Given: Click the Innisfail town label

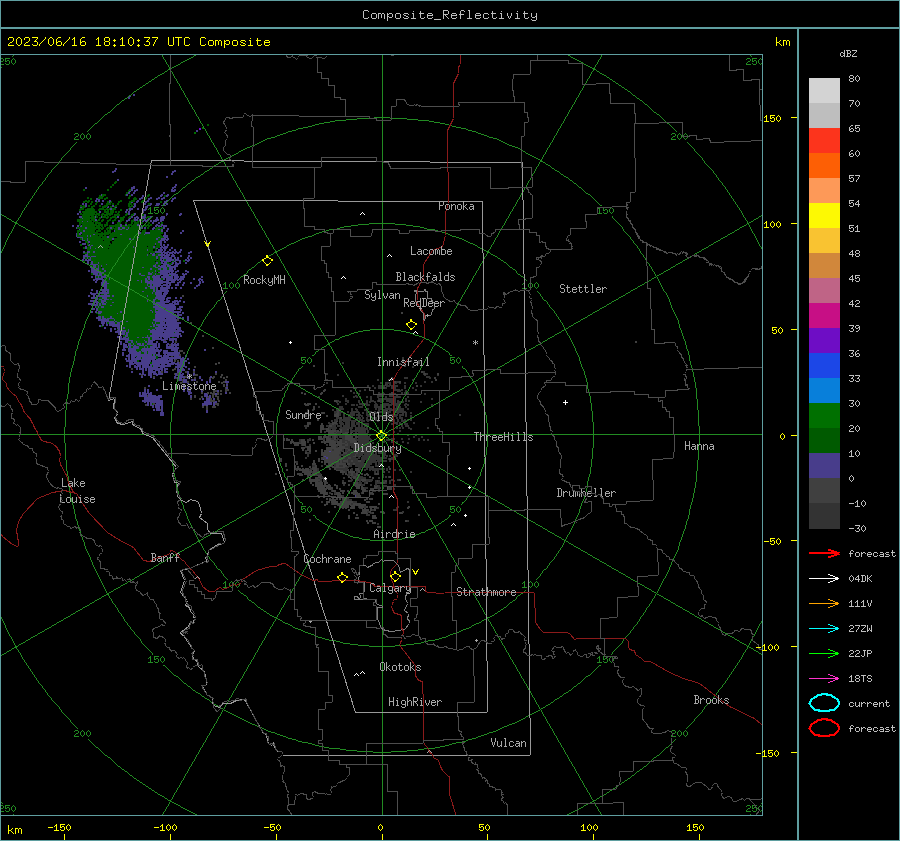Looking at the screenshot, I should coord(403,362).
